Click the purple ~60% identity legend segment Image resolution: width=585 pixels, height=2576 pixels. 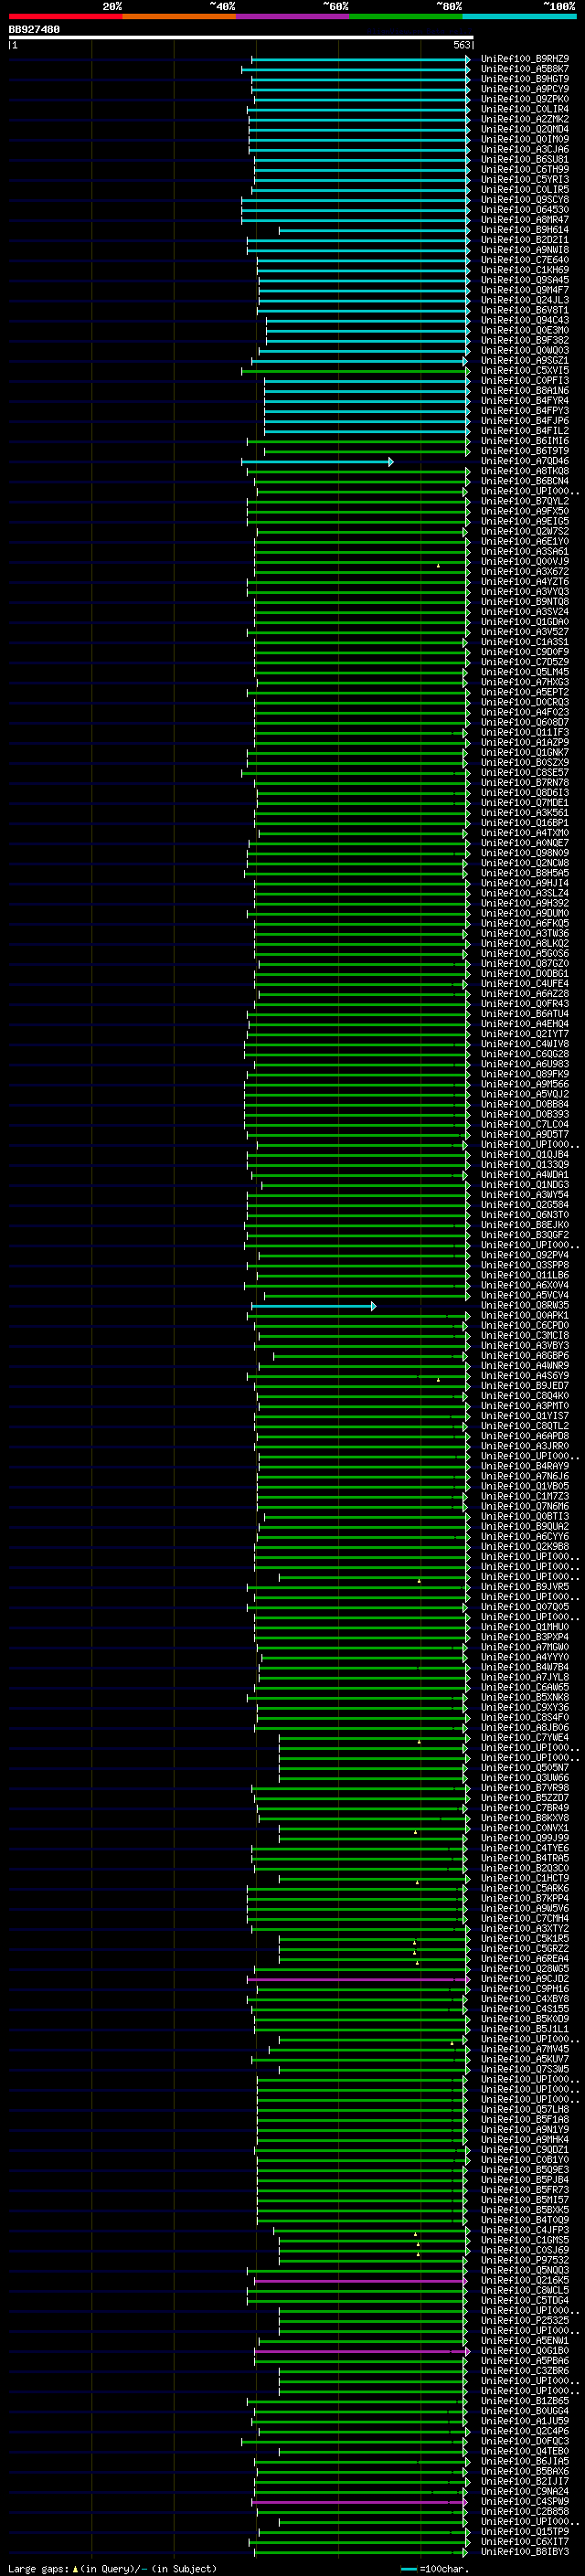click(x=293, y=16)
